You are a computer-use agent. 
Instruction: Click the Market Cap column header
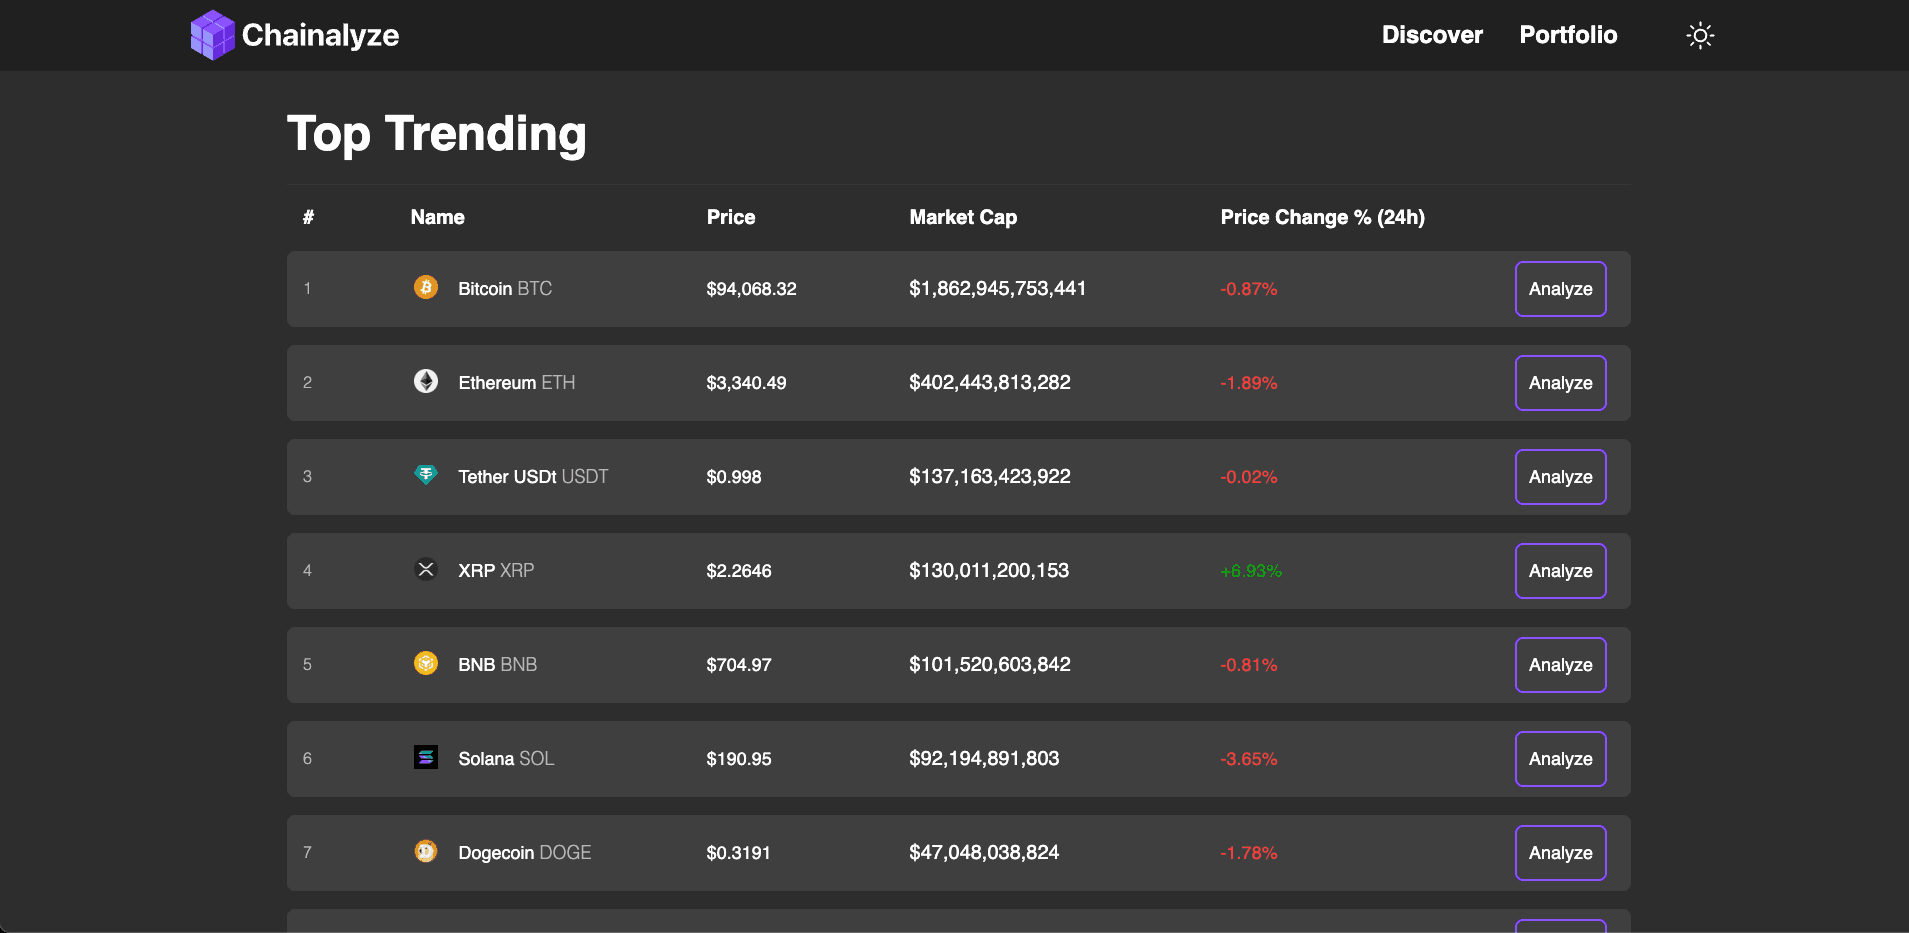pyautogui.click(x=963, y=217)
